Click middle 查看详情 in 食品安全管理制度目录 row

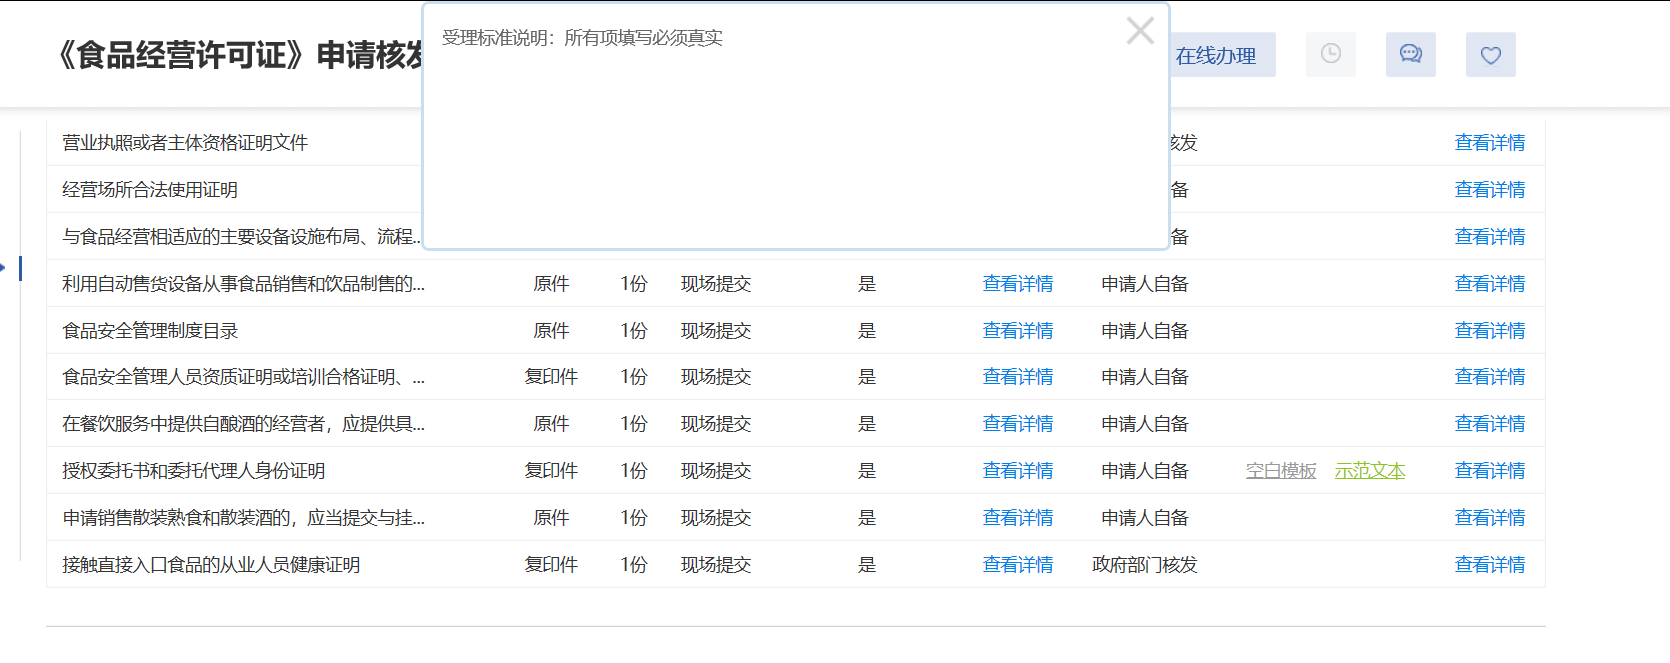click(1017, 331)
